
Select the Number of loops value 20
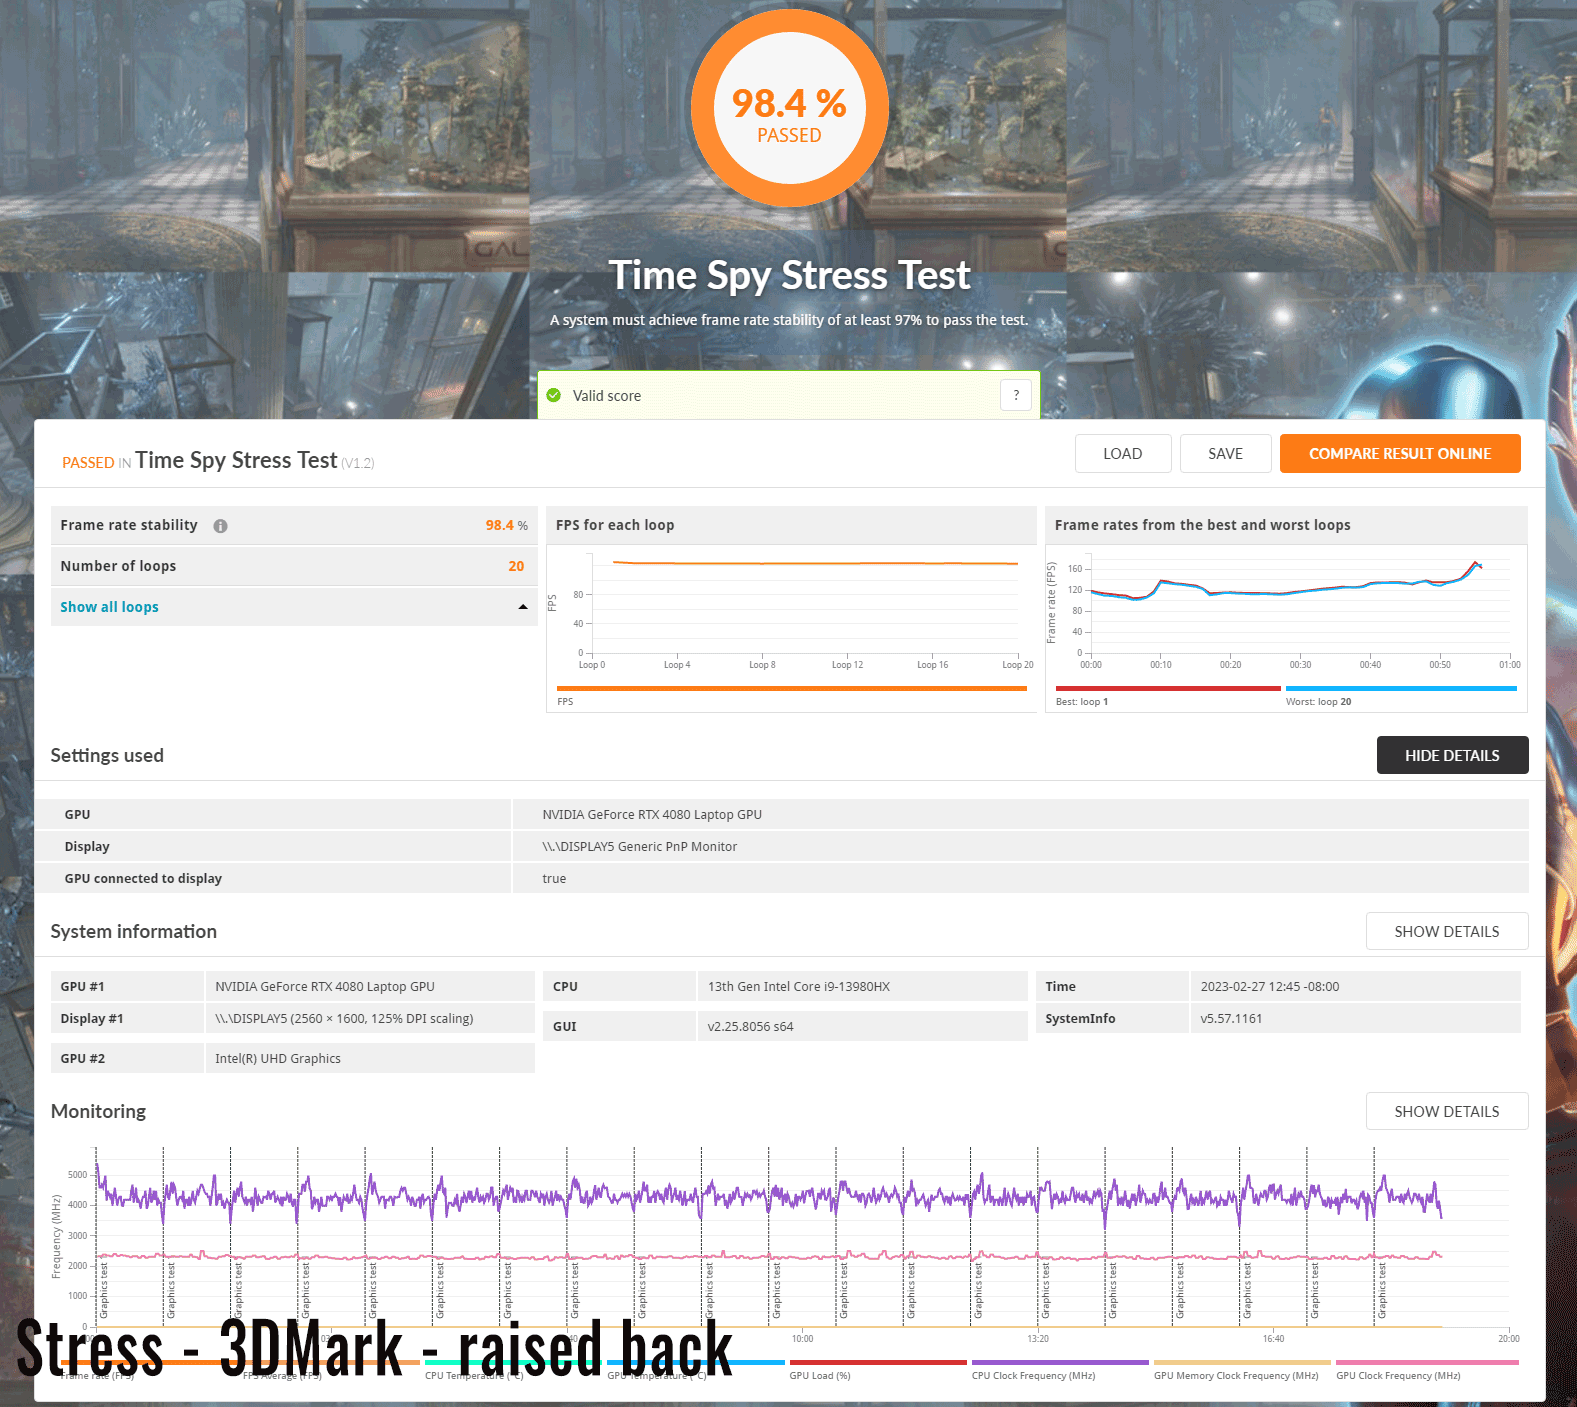[x=516, y=566]
